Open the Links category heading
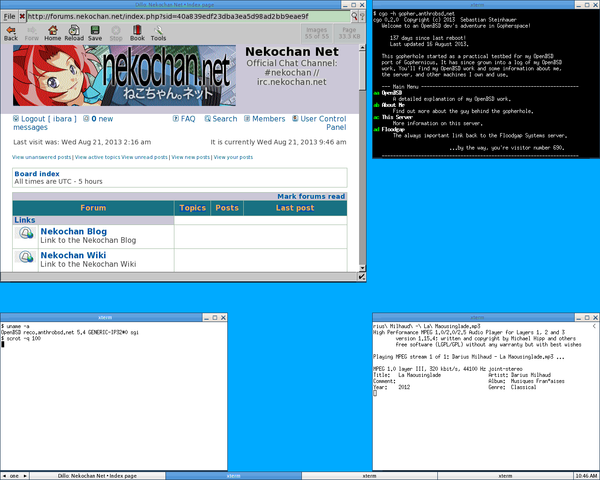Viewport: 600px width, 480px height. pos(24,220)
